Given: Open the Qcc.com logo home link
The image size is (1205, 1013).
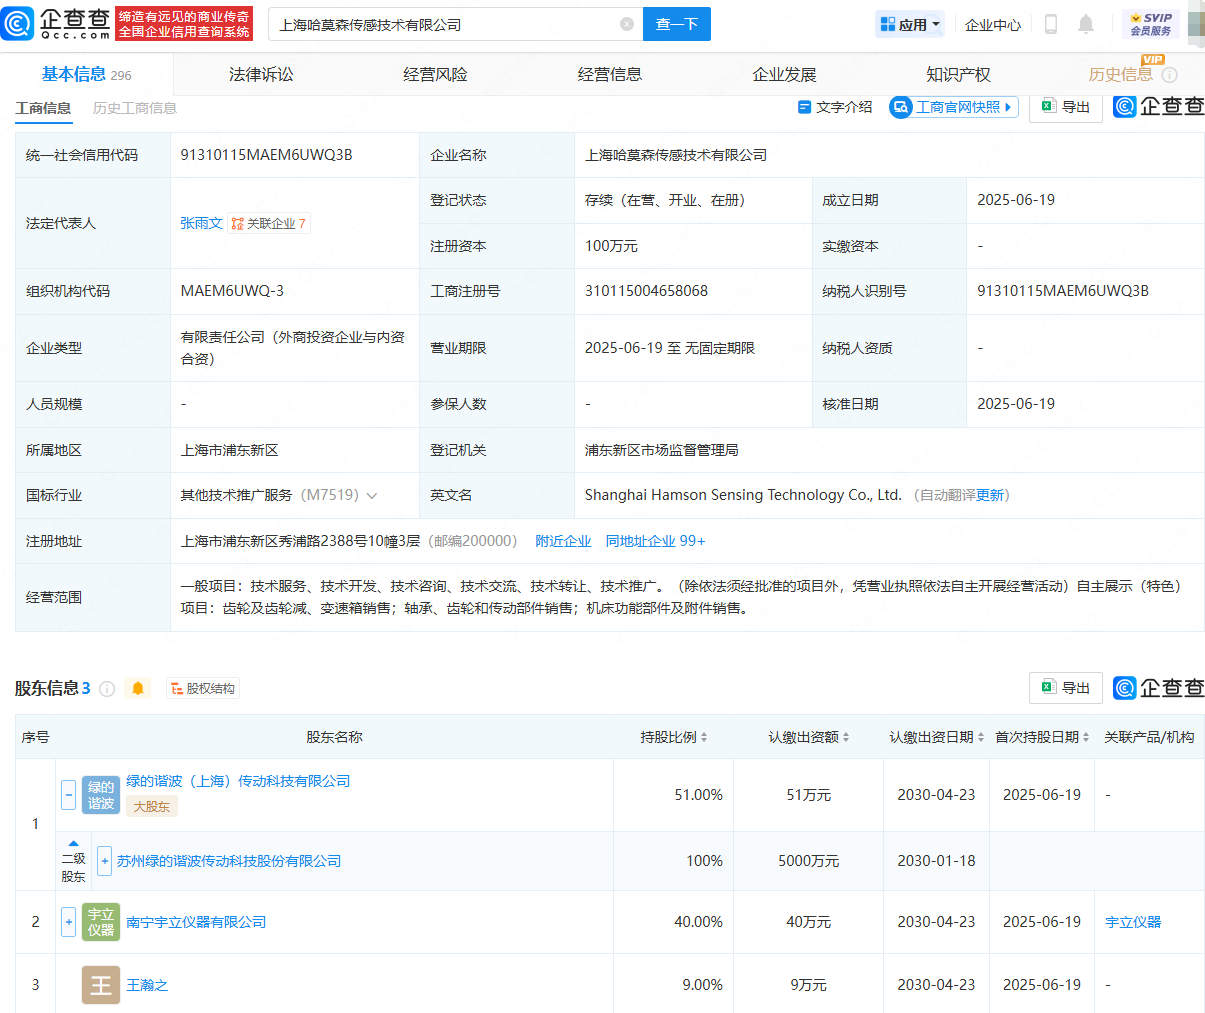Looking at the screenshot, I should coord(56,24).
